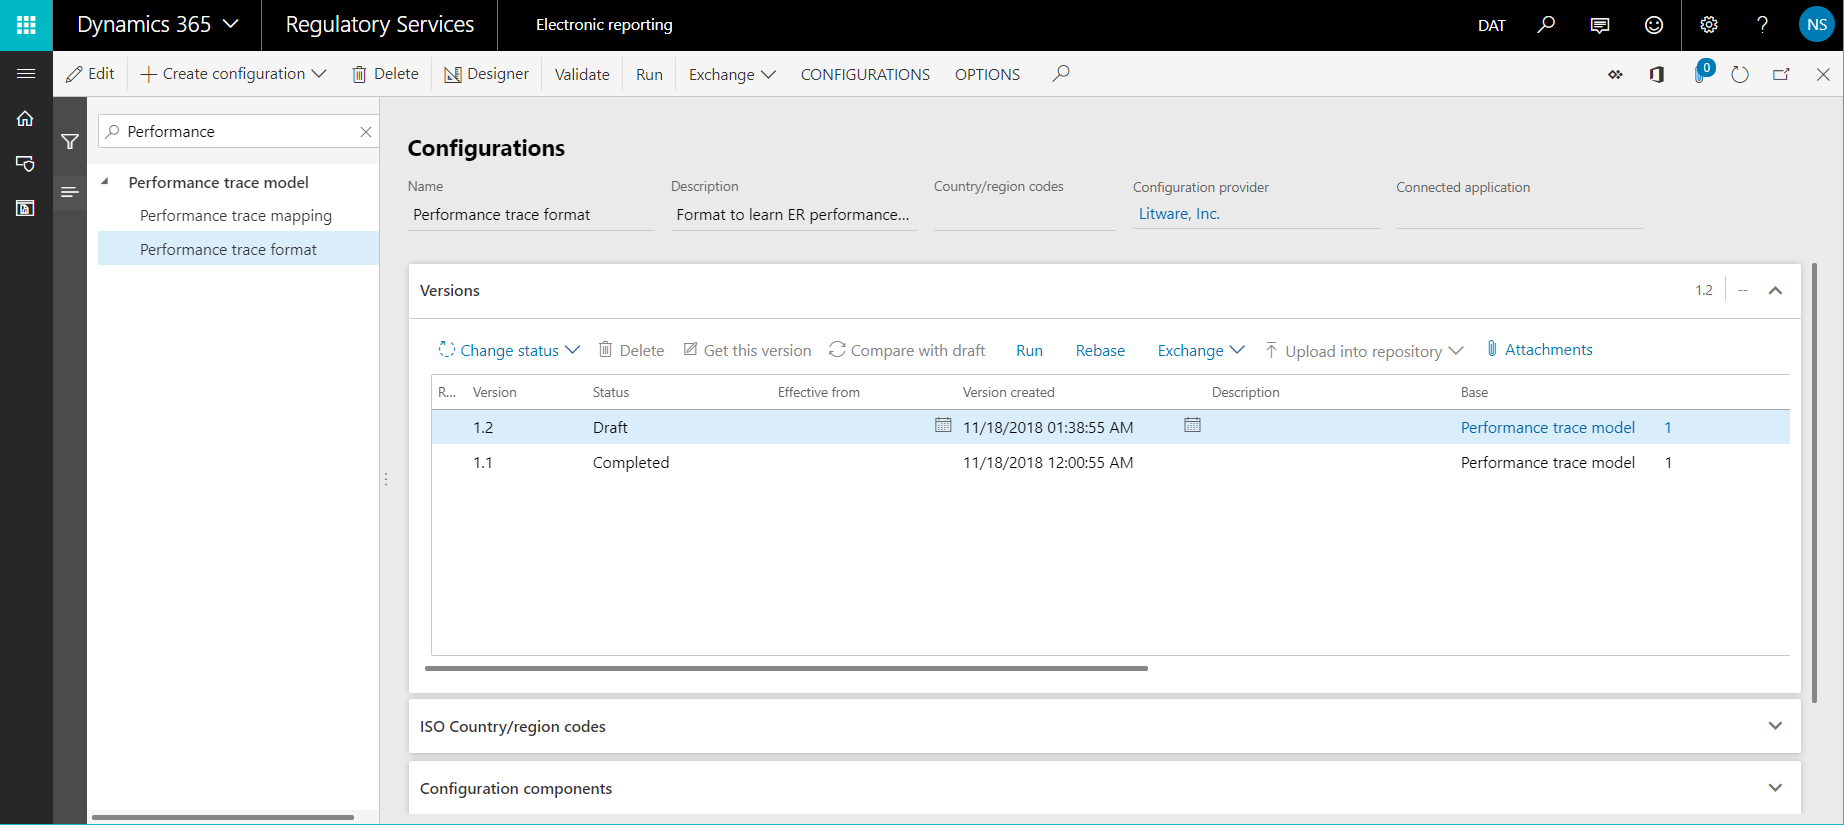The width and height of the screenshot is (1844, 825).
Task: Click Get this version
Action: [747, 350]
